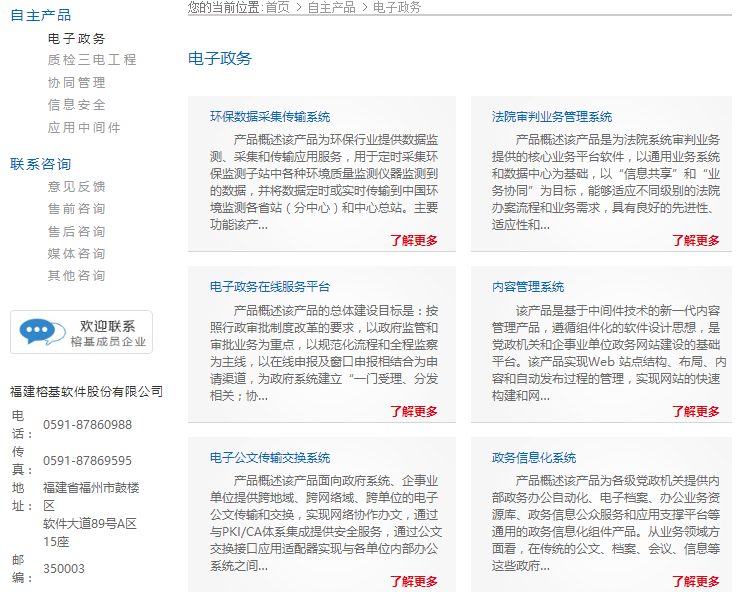Screen dimensions: 741x592
Task: Open the 电子公文传输交换系统 title link
Action: (x=269, y=458)
